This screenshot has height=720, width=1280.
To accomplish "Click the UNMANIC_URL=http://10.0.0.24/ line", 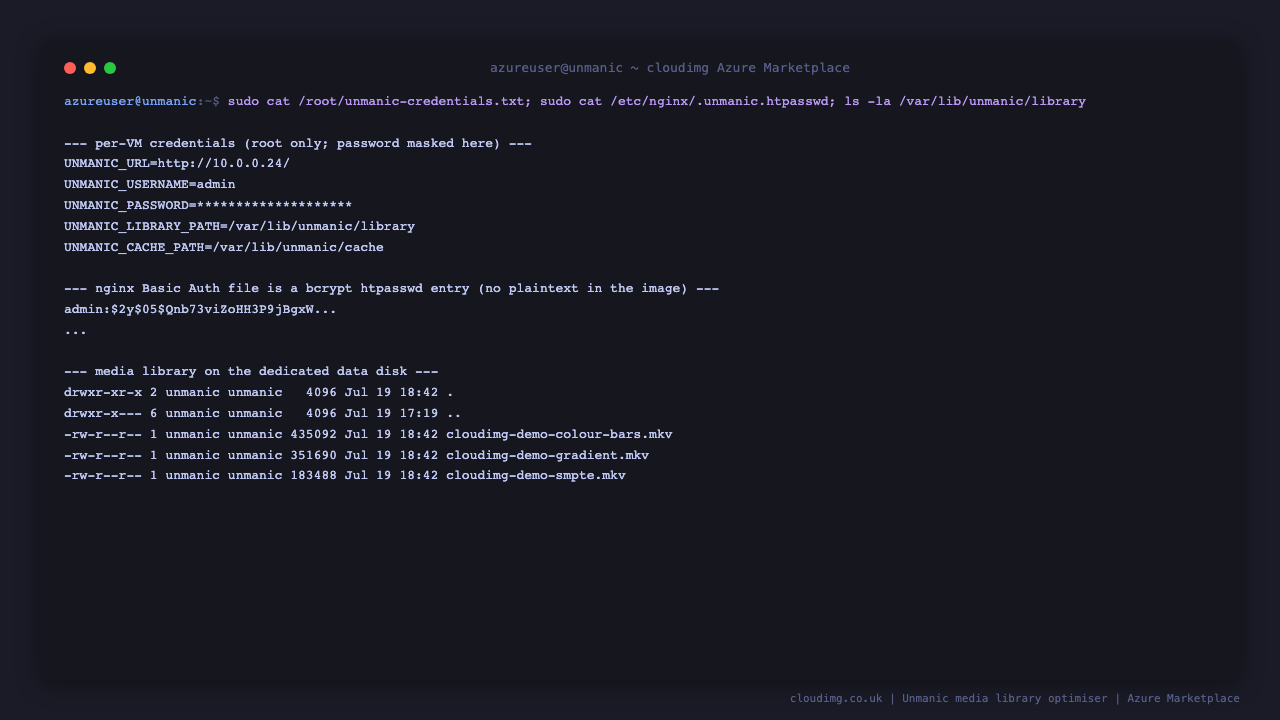I will coord(177,164).
